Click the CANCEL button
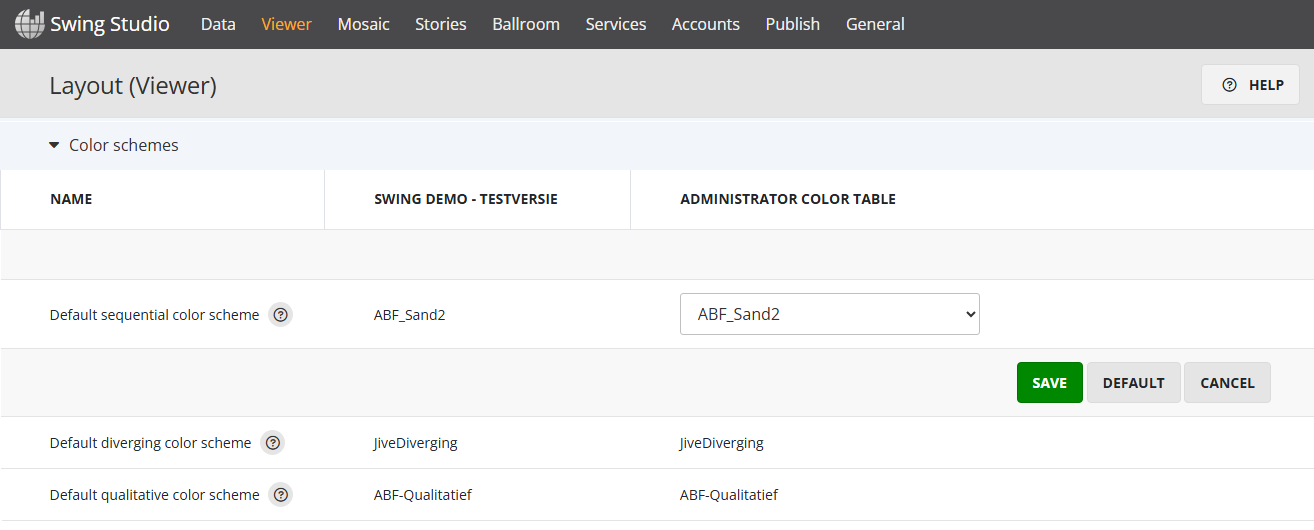Viewport: 1314px width, 530px height. tap(1227, 383)
